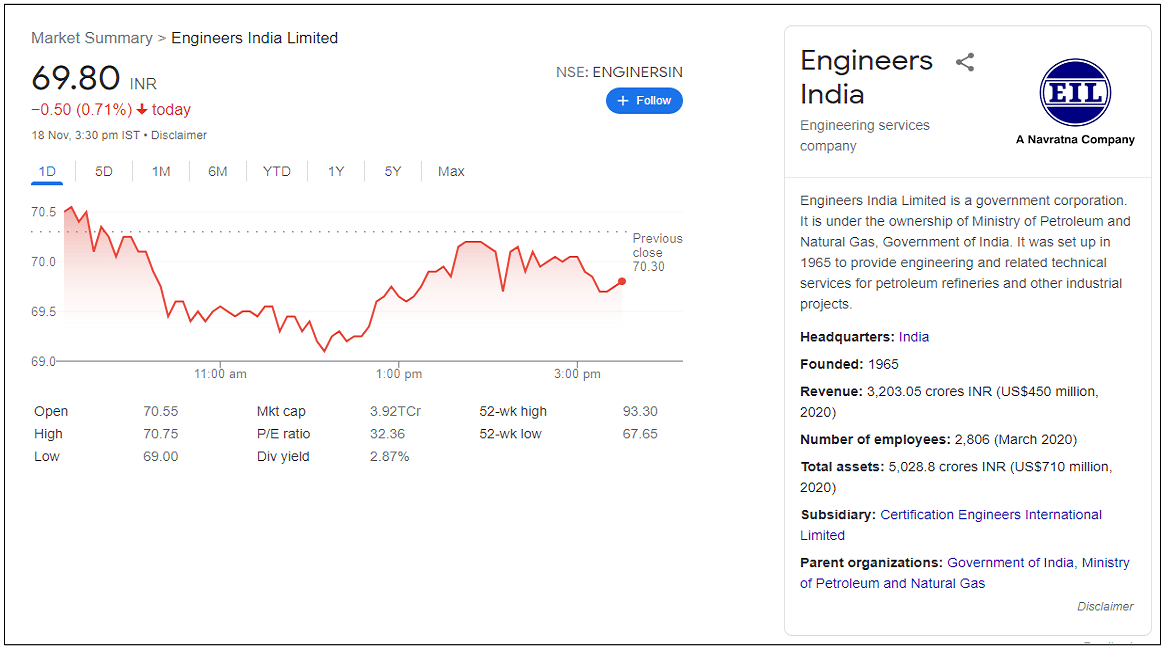Click the 1:00 pm axis label

pos(398,374)
